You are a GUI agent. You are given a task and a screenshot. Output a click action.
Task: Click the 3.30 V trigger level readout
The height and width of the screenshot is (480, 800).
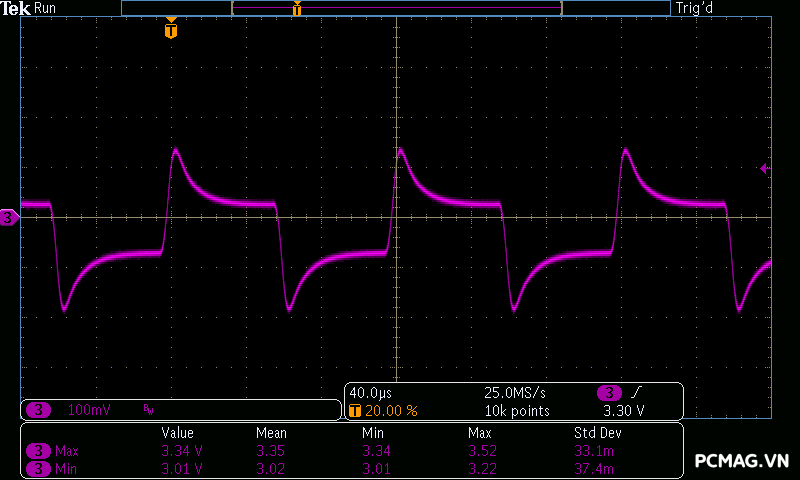623,411
